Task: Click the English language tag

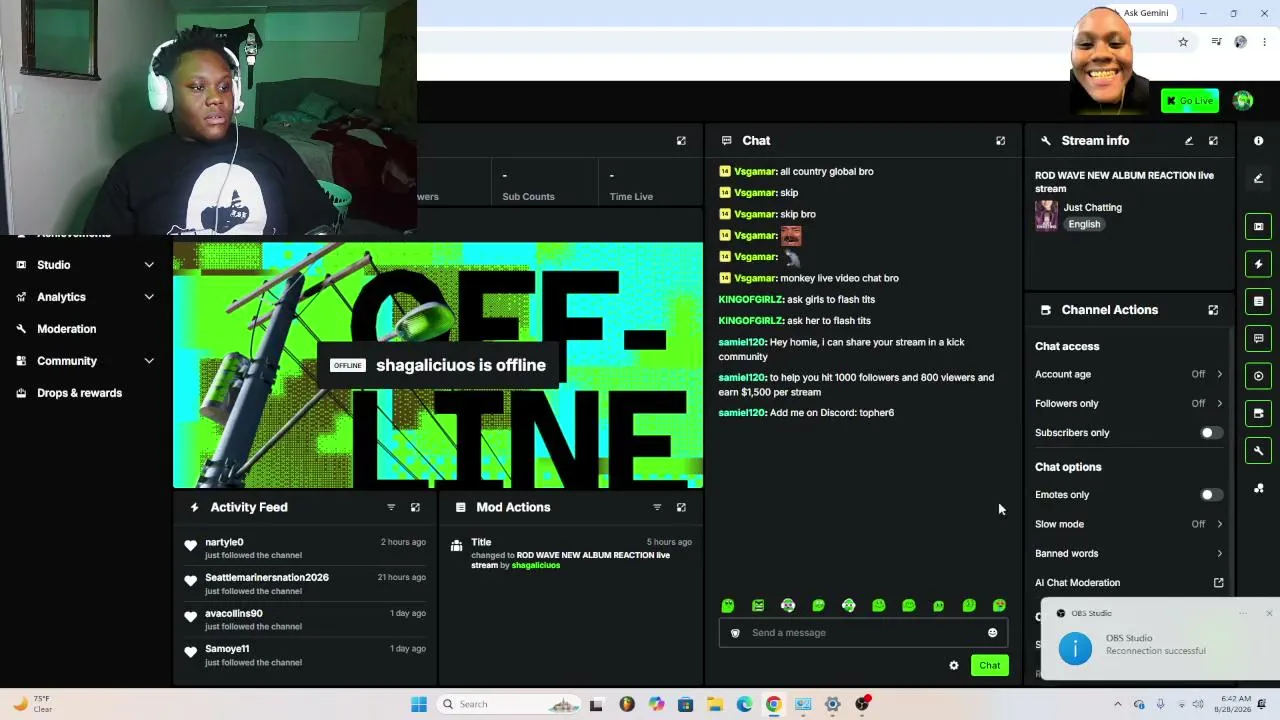Action: click(1084, 224)
